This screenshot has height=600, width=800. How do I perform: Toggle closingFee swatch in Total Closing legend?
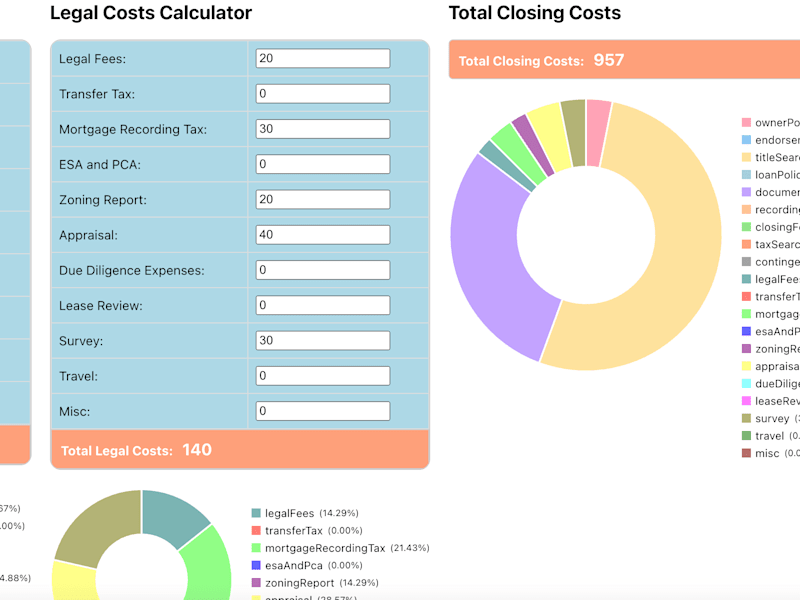click(x=746, y=227)
